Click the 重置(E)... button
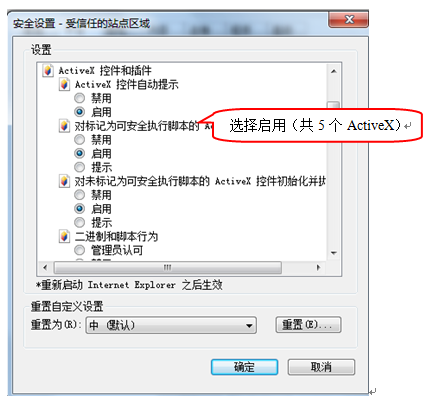The height and width of the screenshot is (402, 432). (308, 325)
